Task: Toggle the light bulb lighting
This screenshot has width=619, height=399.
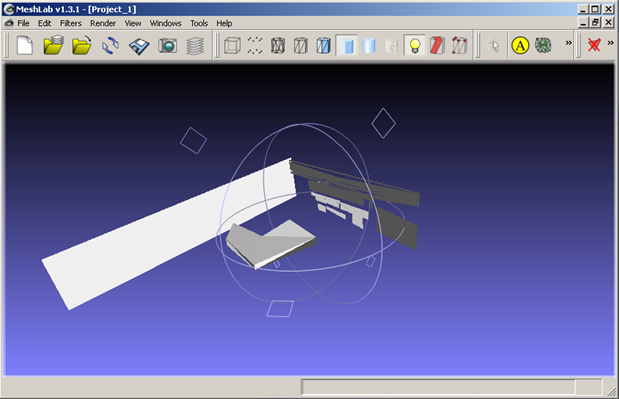Action: pos(415,45)
